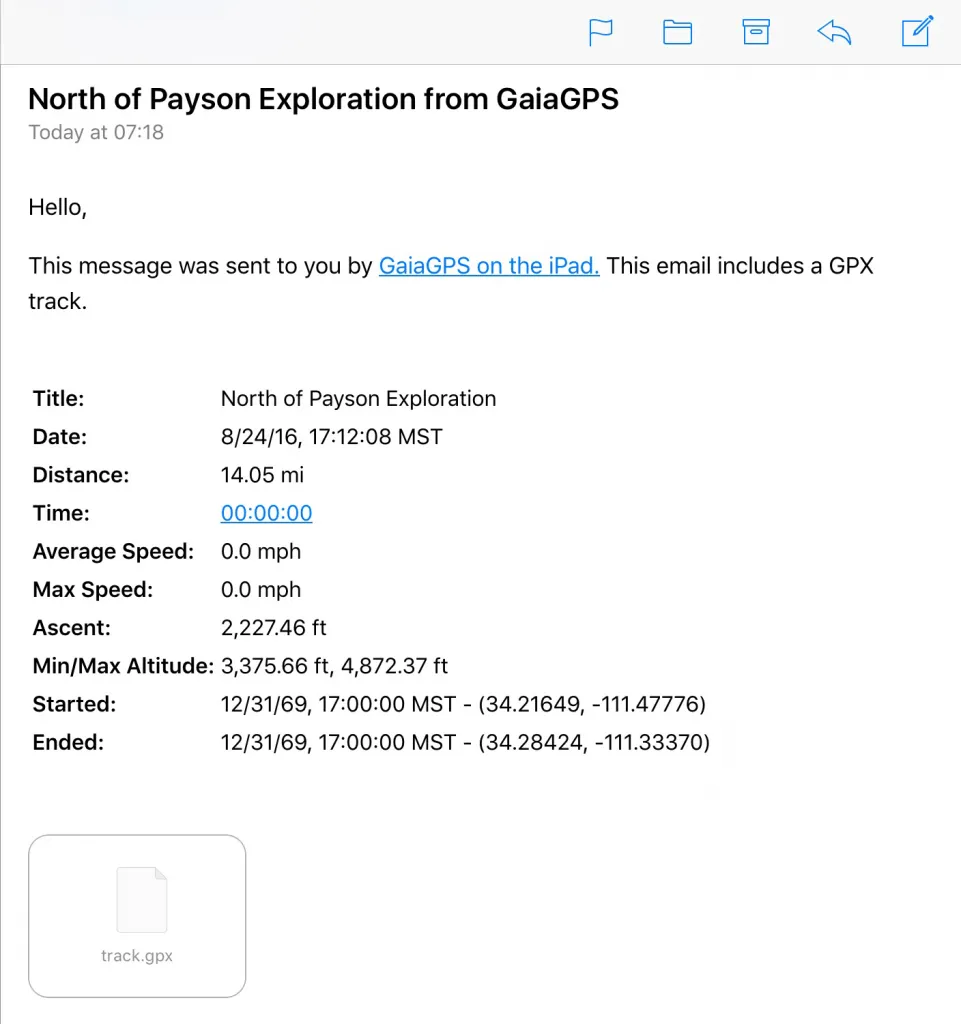961x1024 pixels.
Task: Select the 'Ended:' field label
Action: coord(69,743)
